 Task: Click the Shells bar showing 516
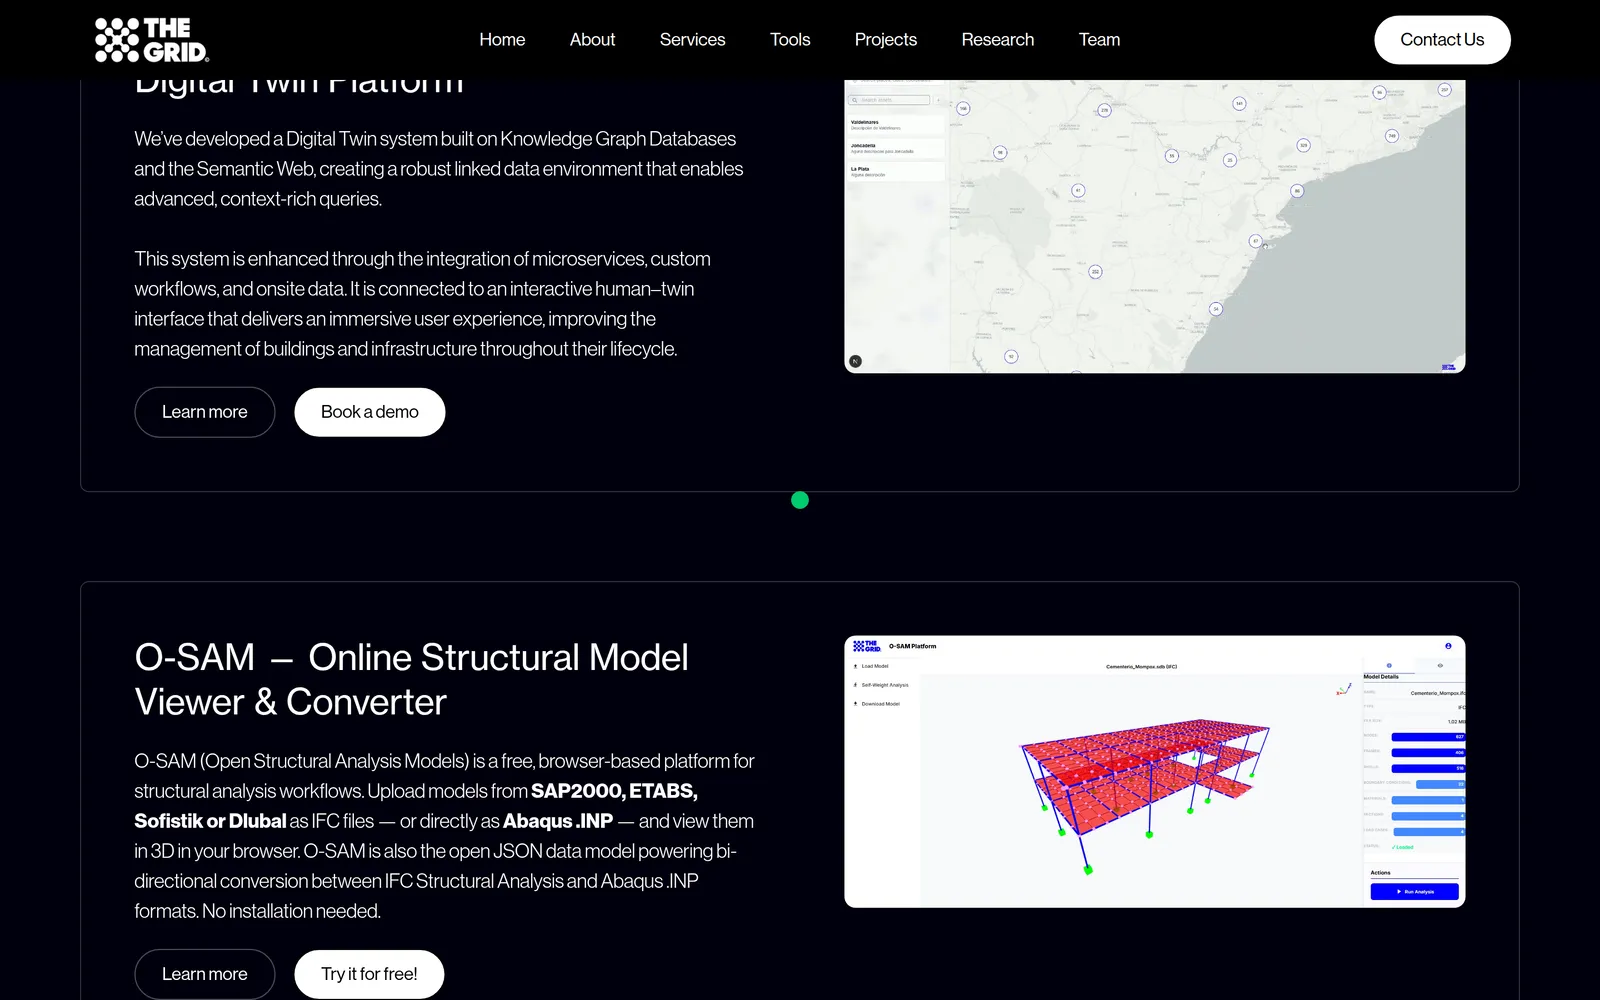point(1428,768)
